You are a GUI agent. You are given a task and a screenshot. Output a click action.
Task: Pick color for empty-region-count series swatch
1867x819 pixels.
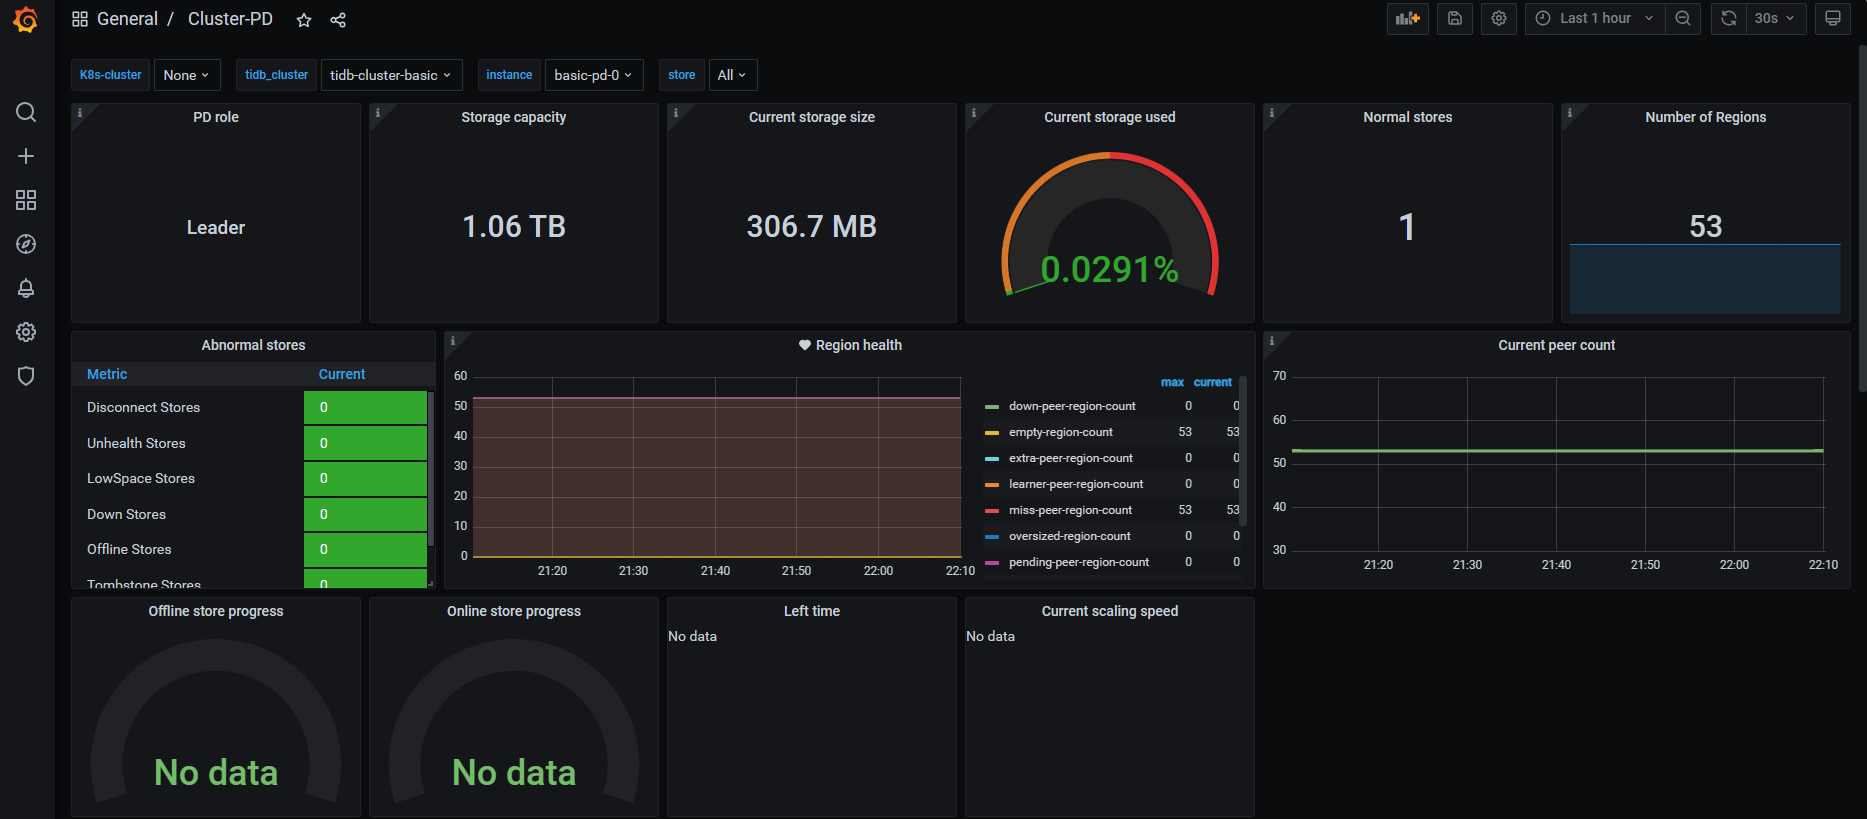click(x=992, y=433)
